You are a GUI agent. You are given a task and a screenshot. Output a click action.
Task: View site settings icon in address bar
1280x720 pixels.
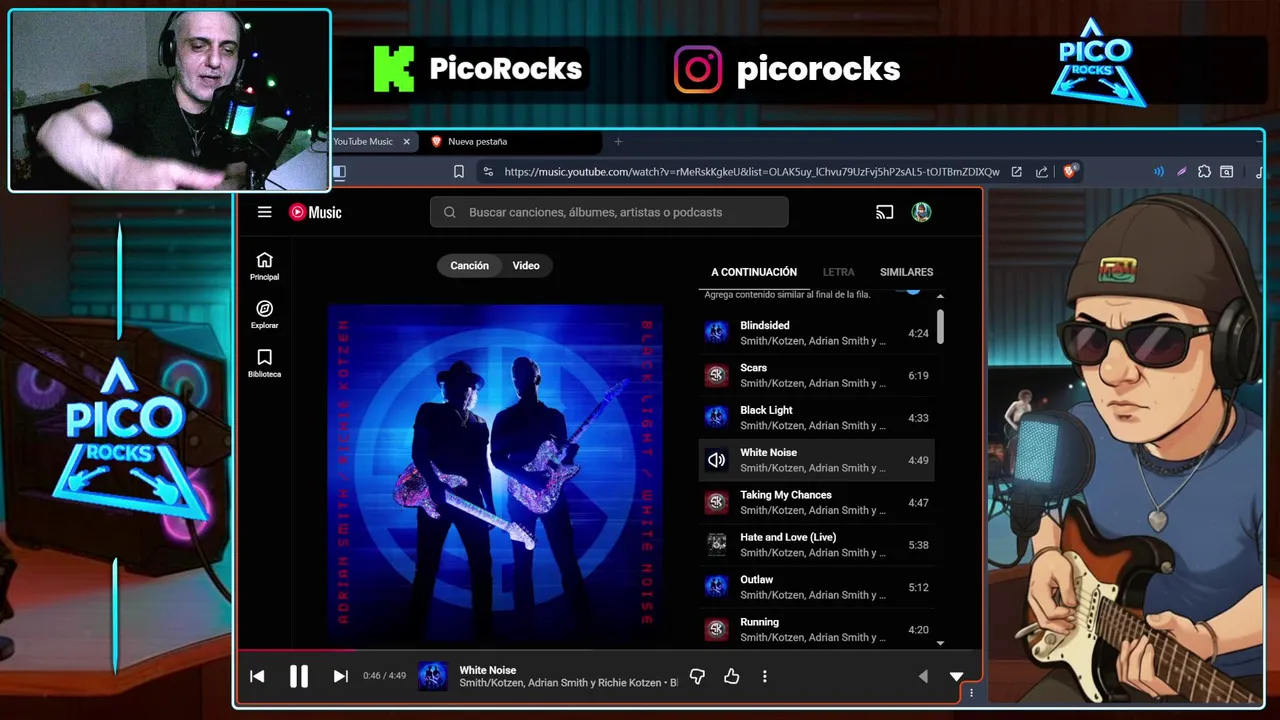[x=487, y=172]
